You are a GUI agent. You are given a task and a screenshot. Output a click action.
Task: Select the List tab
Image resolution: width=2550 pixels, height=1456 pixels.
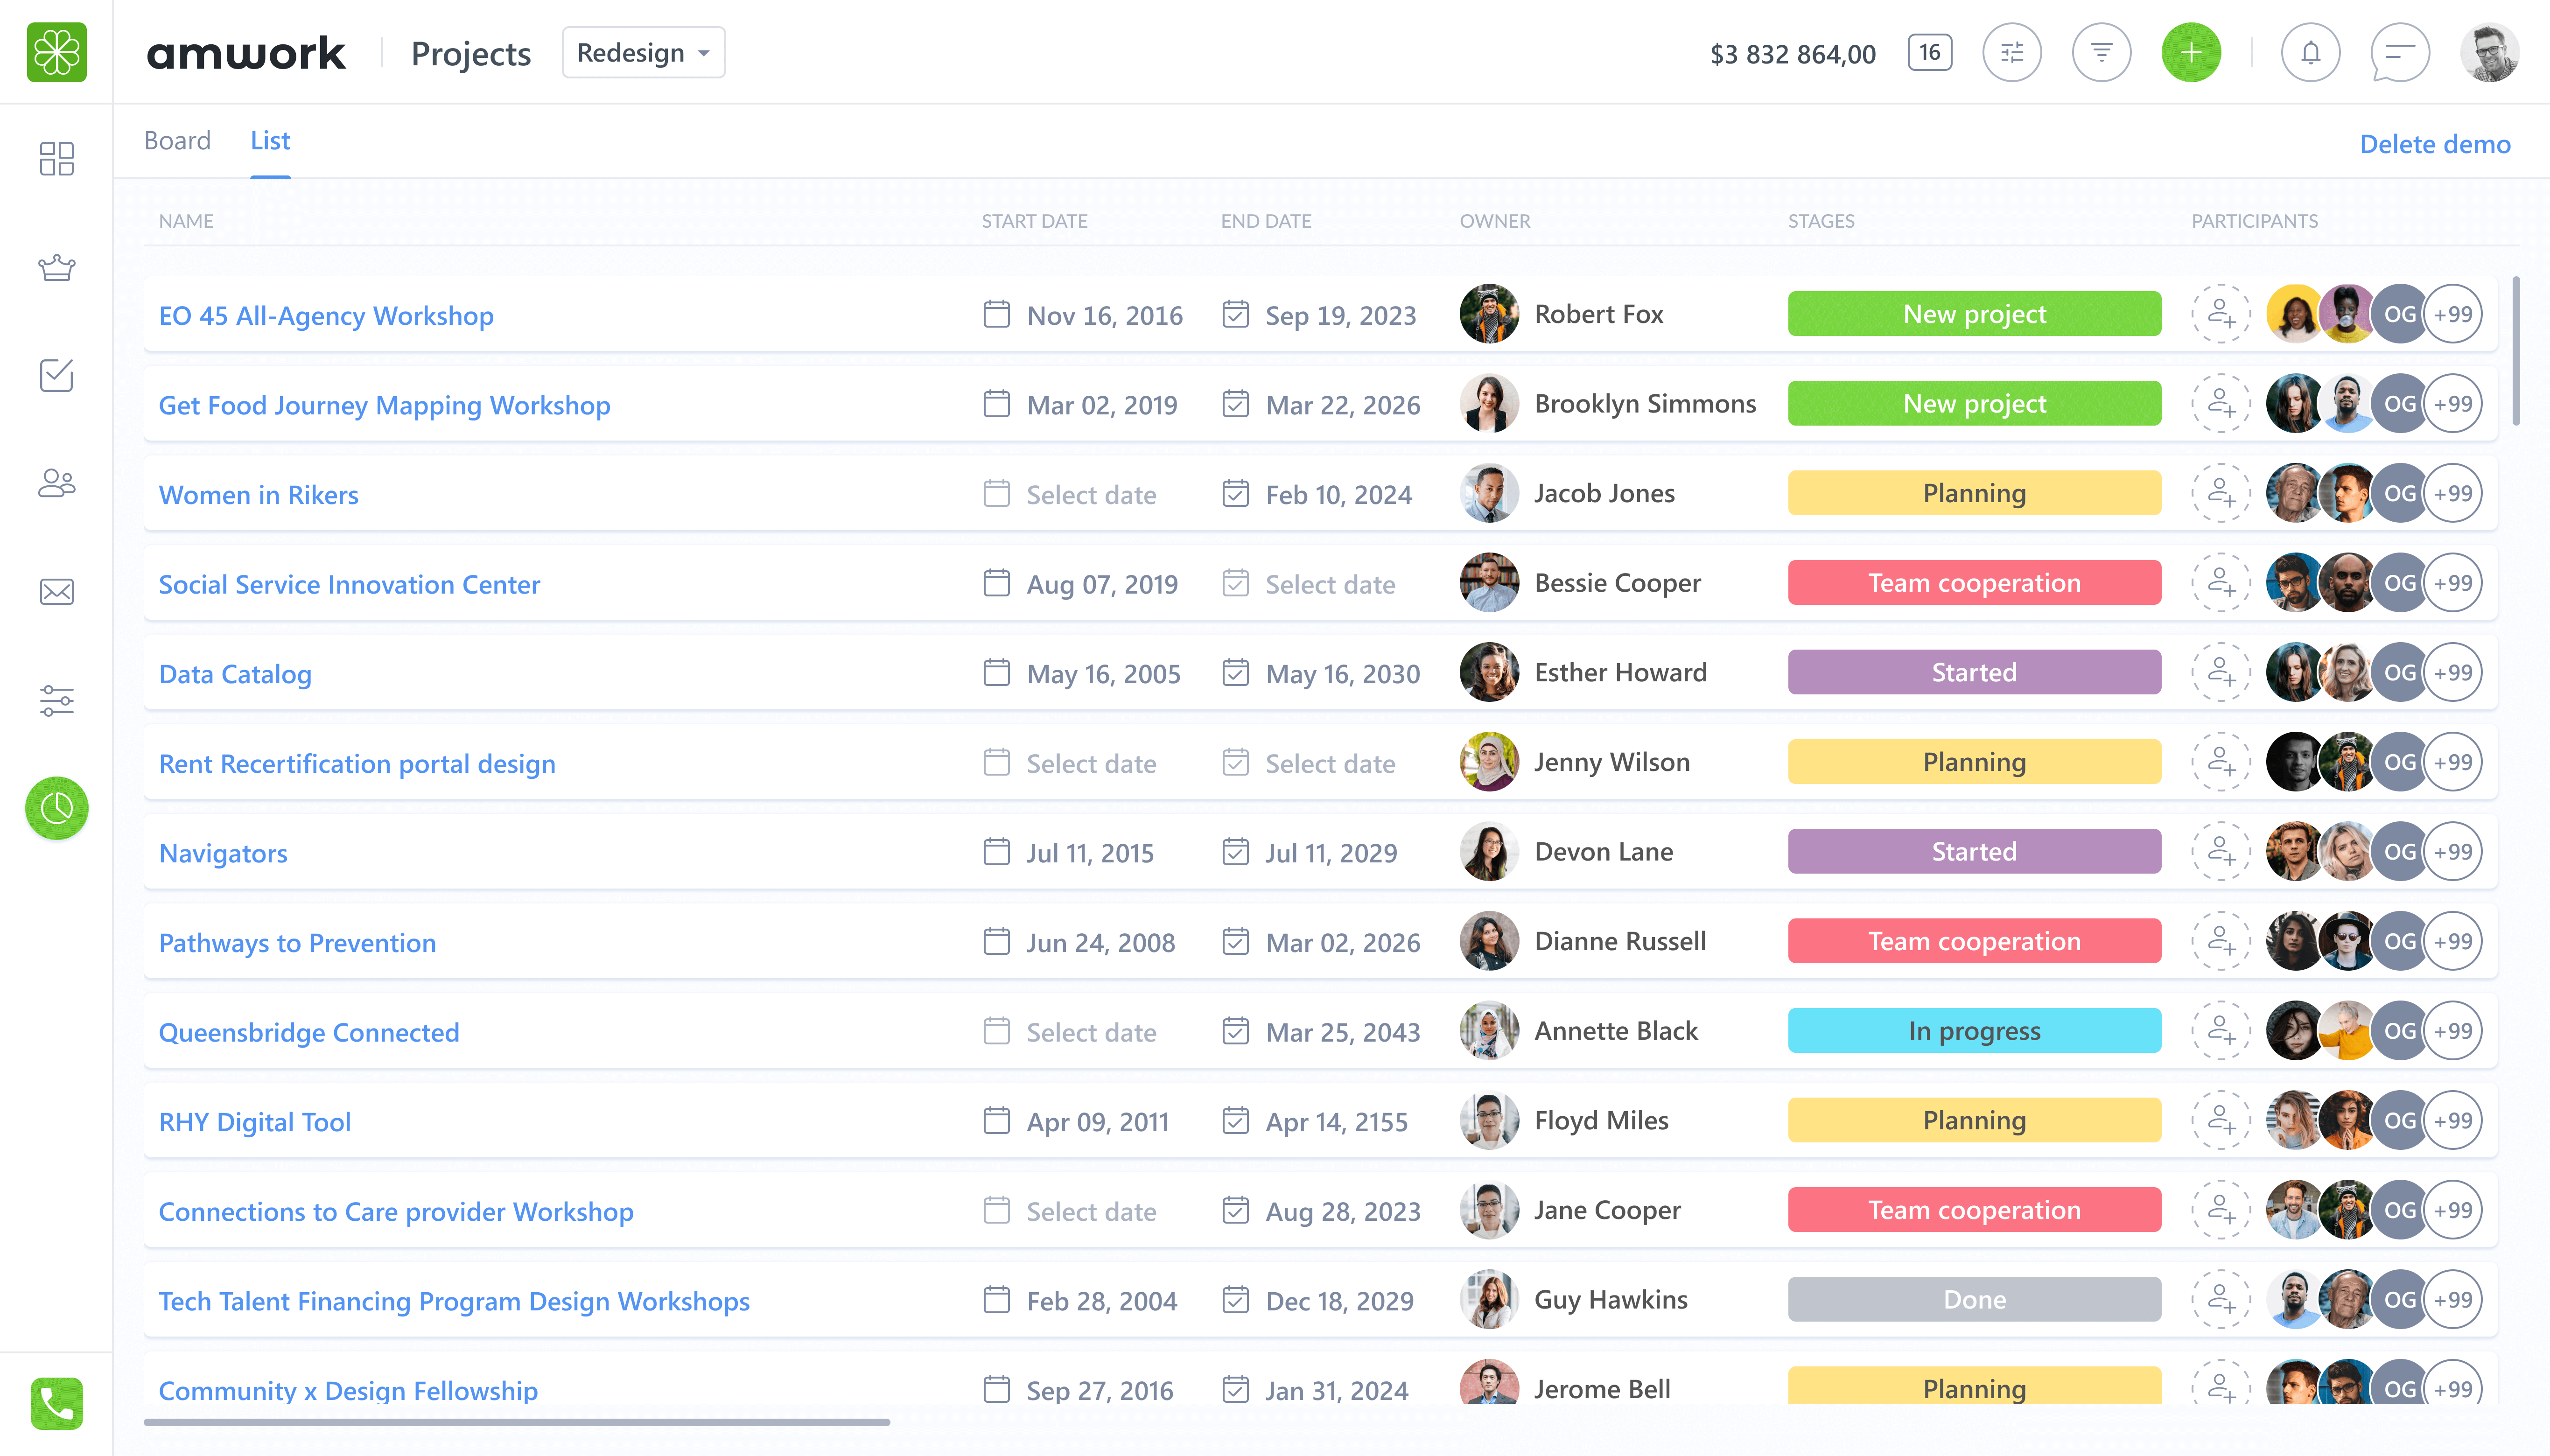(270, 141)
